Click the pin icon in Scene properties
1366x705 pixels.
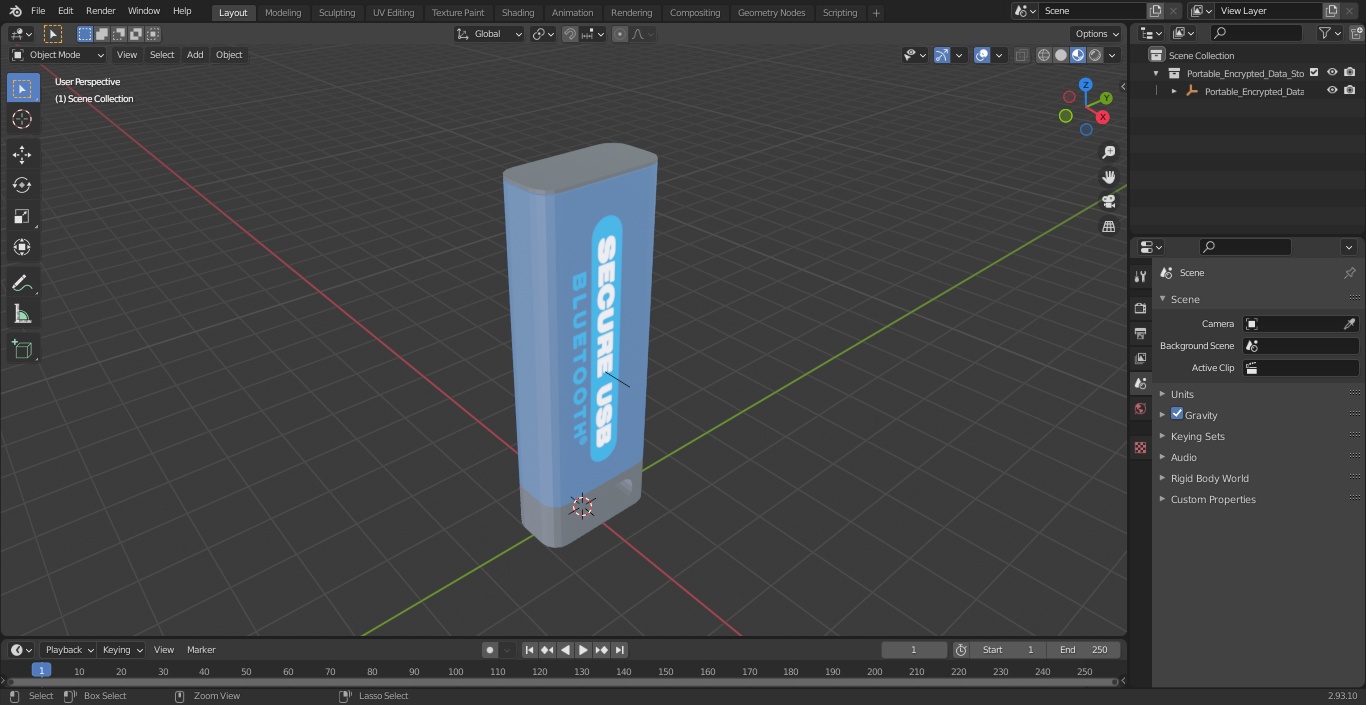tap(1349, 272)
